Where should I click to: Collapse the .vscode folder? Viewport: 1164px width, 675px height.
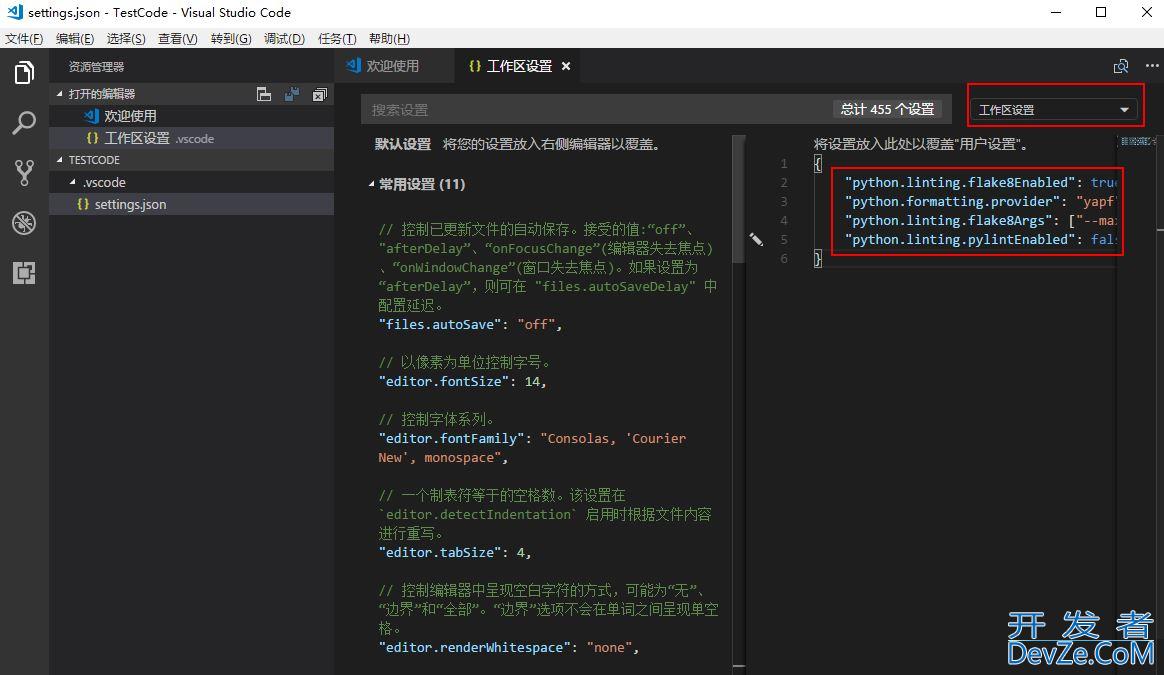pos(73,182)
